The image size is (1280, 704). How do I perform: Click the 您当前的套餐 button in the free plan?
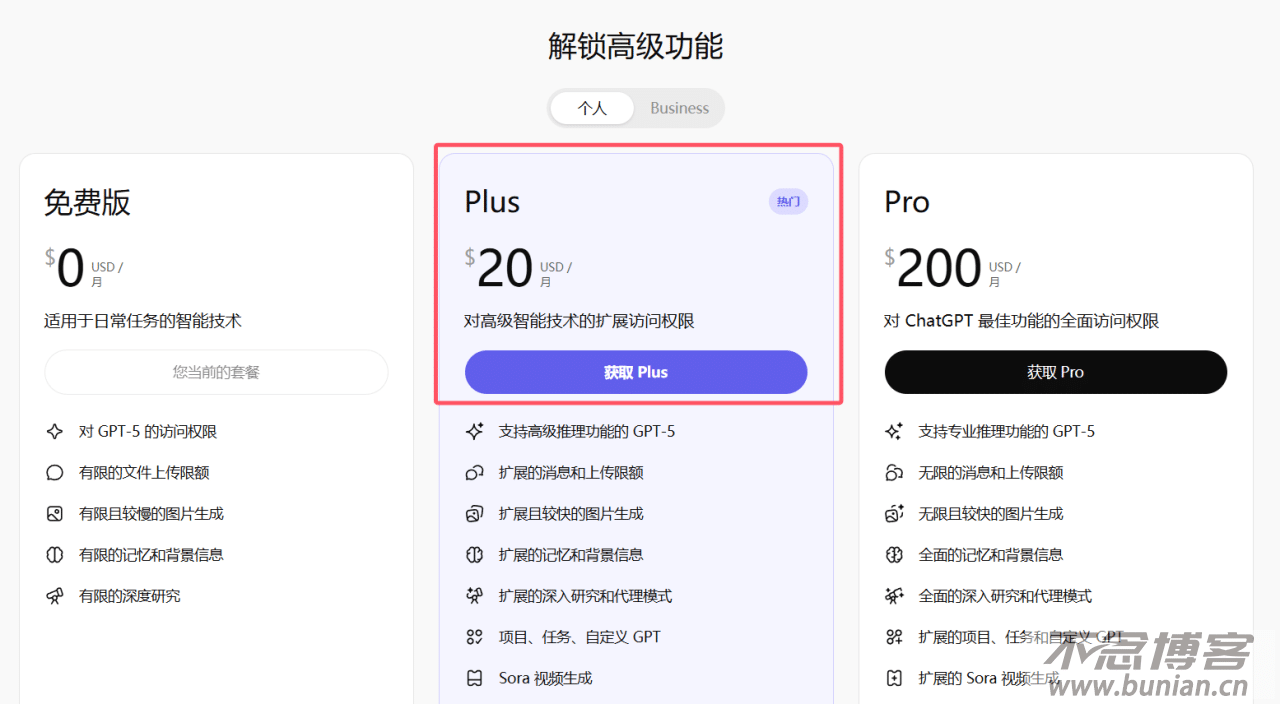216,371
